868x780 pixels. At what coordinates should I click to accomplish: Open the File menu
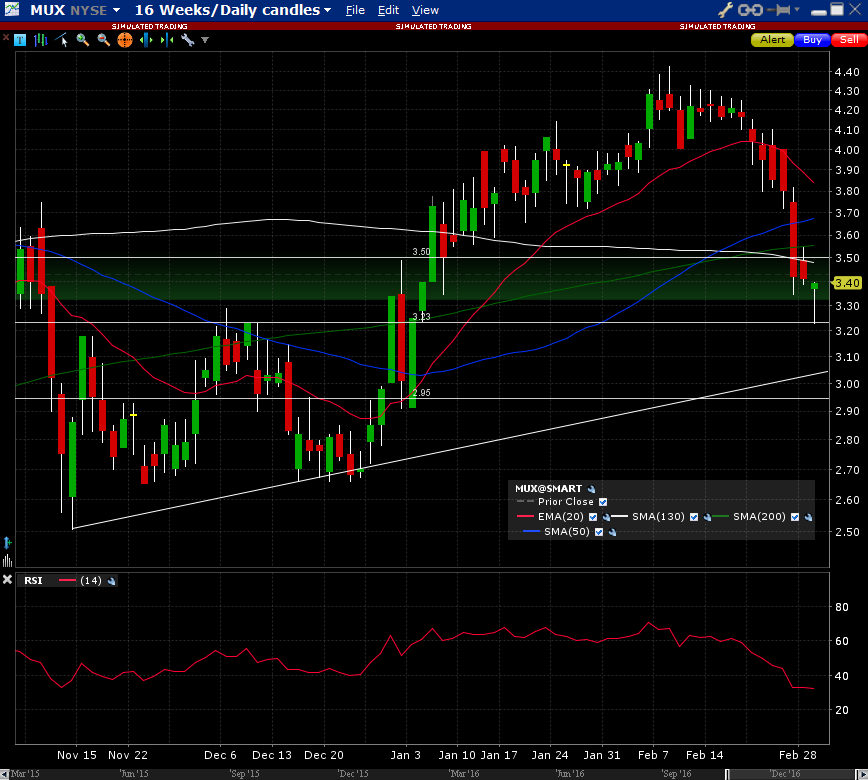[x=355, y=10]
